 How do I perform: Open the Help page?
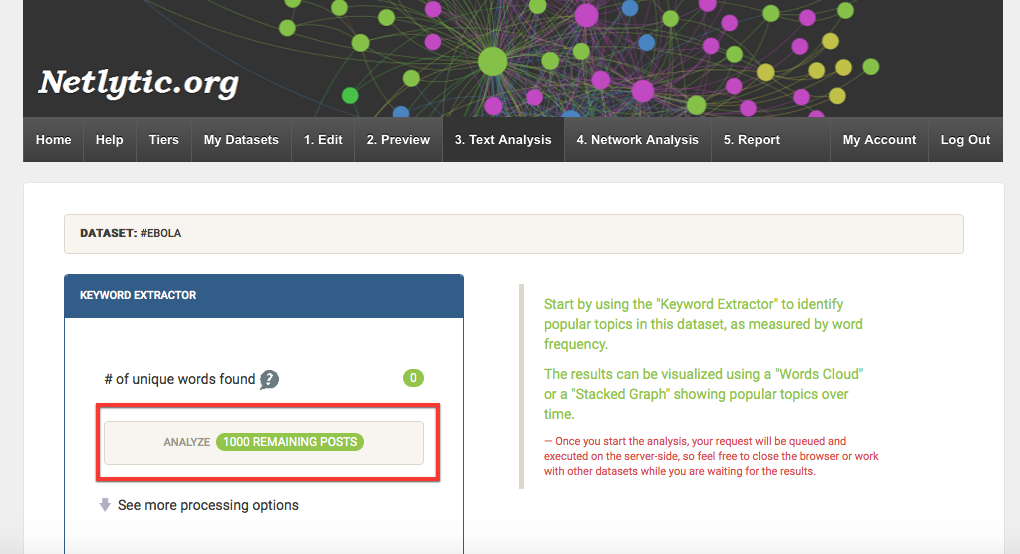point(109,140)
